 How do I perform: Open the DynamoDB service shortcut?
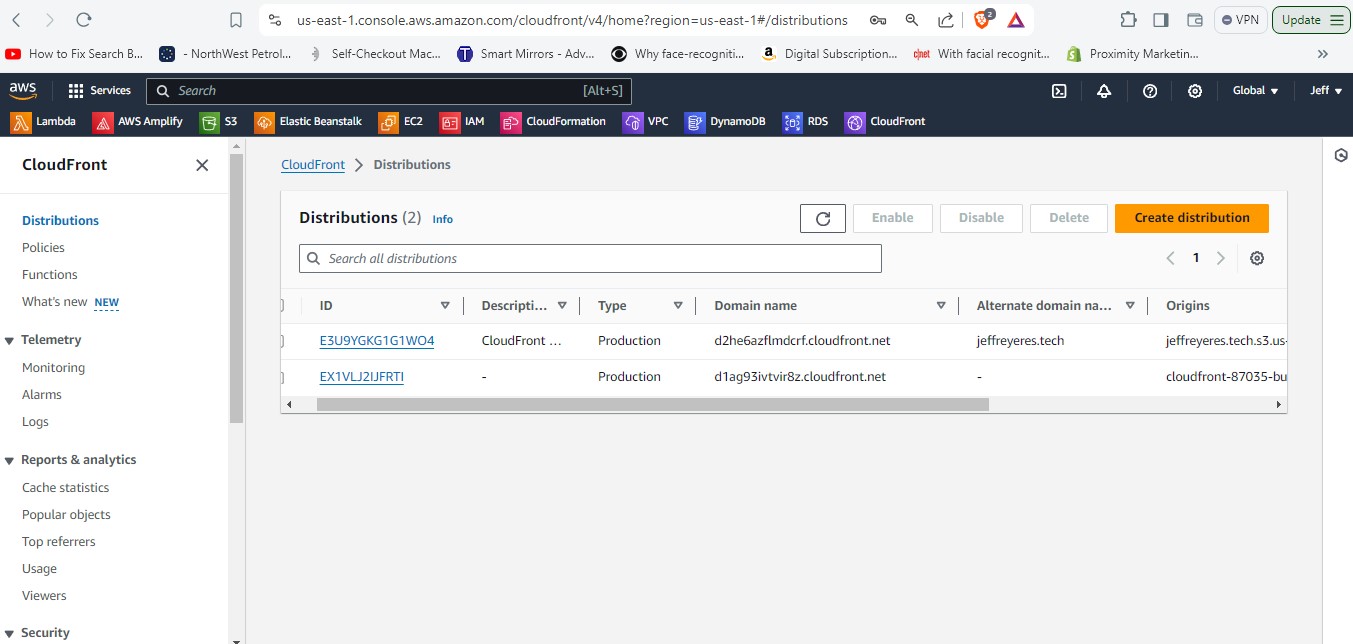726,122
